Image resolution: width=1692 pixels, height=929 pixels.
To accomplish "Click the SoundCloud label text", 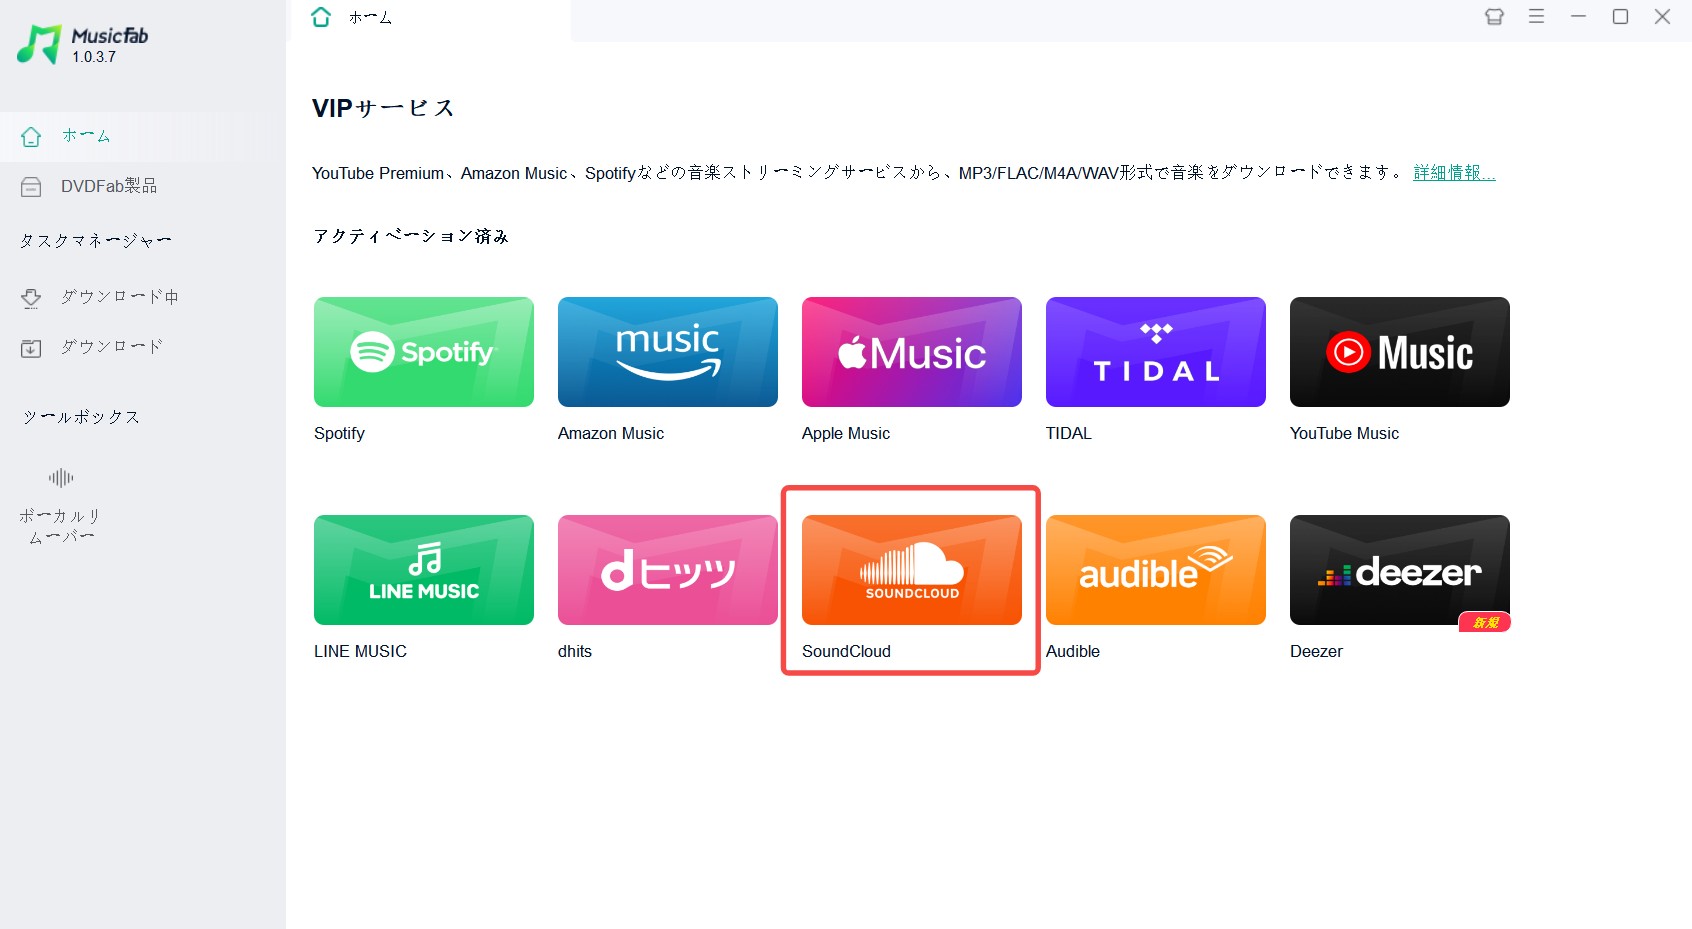I will [x=846, y=651].
